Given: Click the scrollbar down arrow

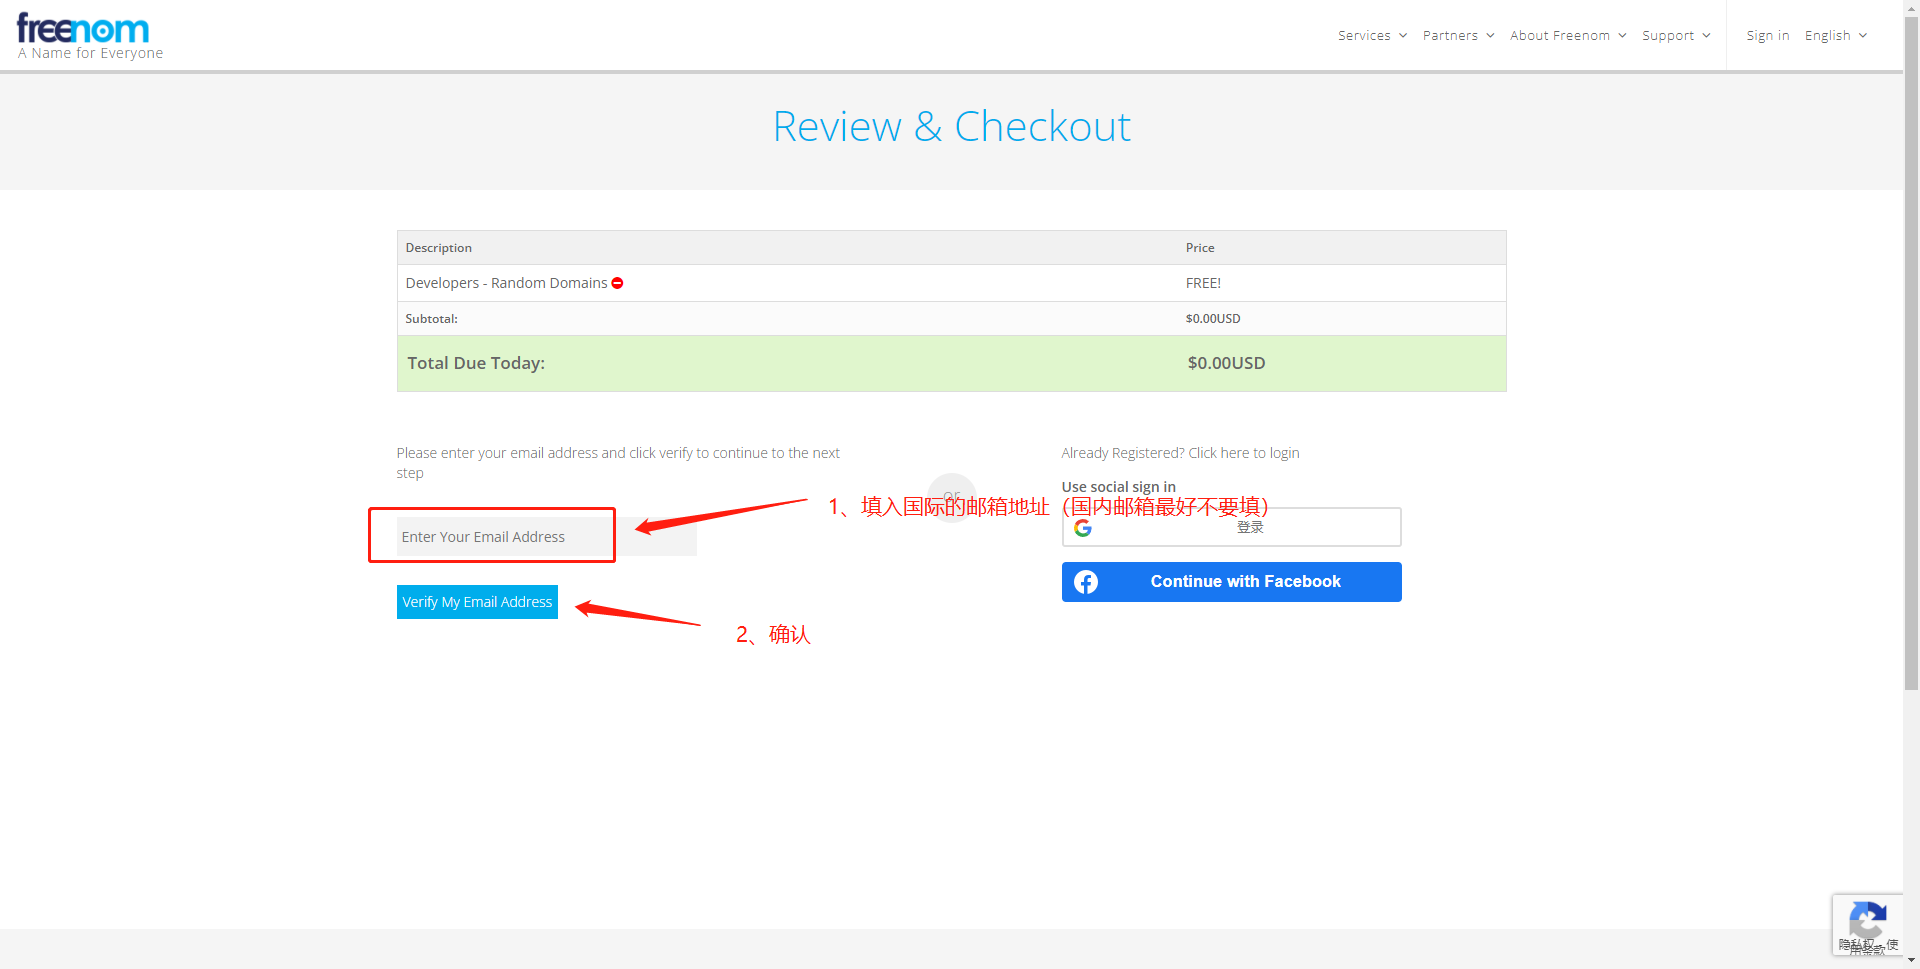Looking at the screenshot, I should pyautogui.click(x=1911, y=961).
